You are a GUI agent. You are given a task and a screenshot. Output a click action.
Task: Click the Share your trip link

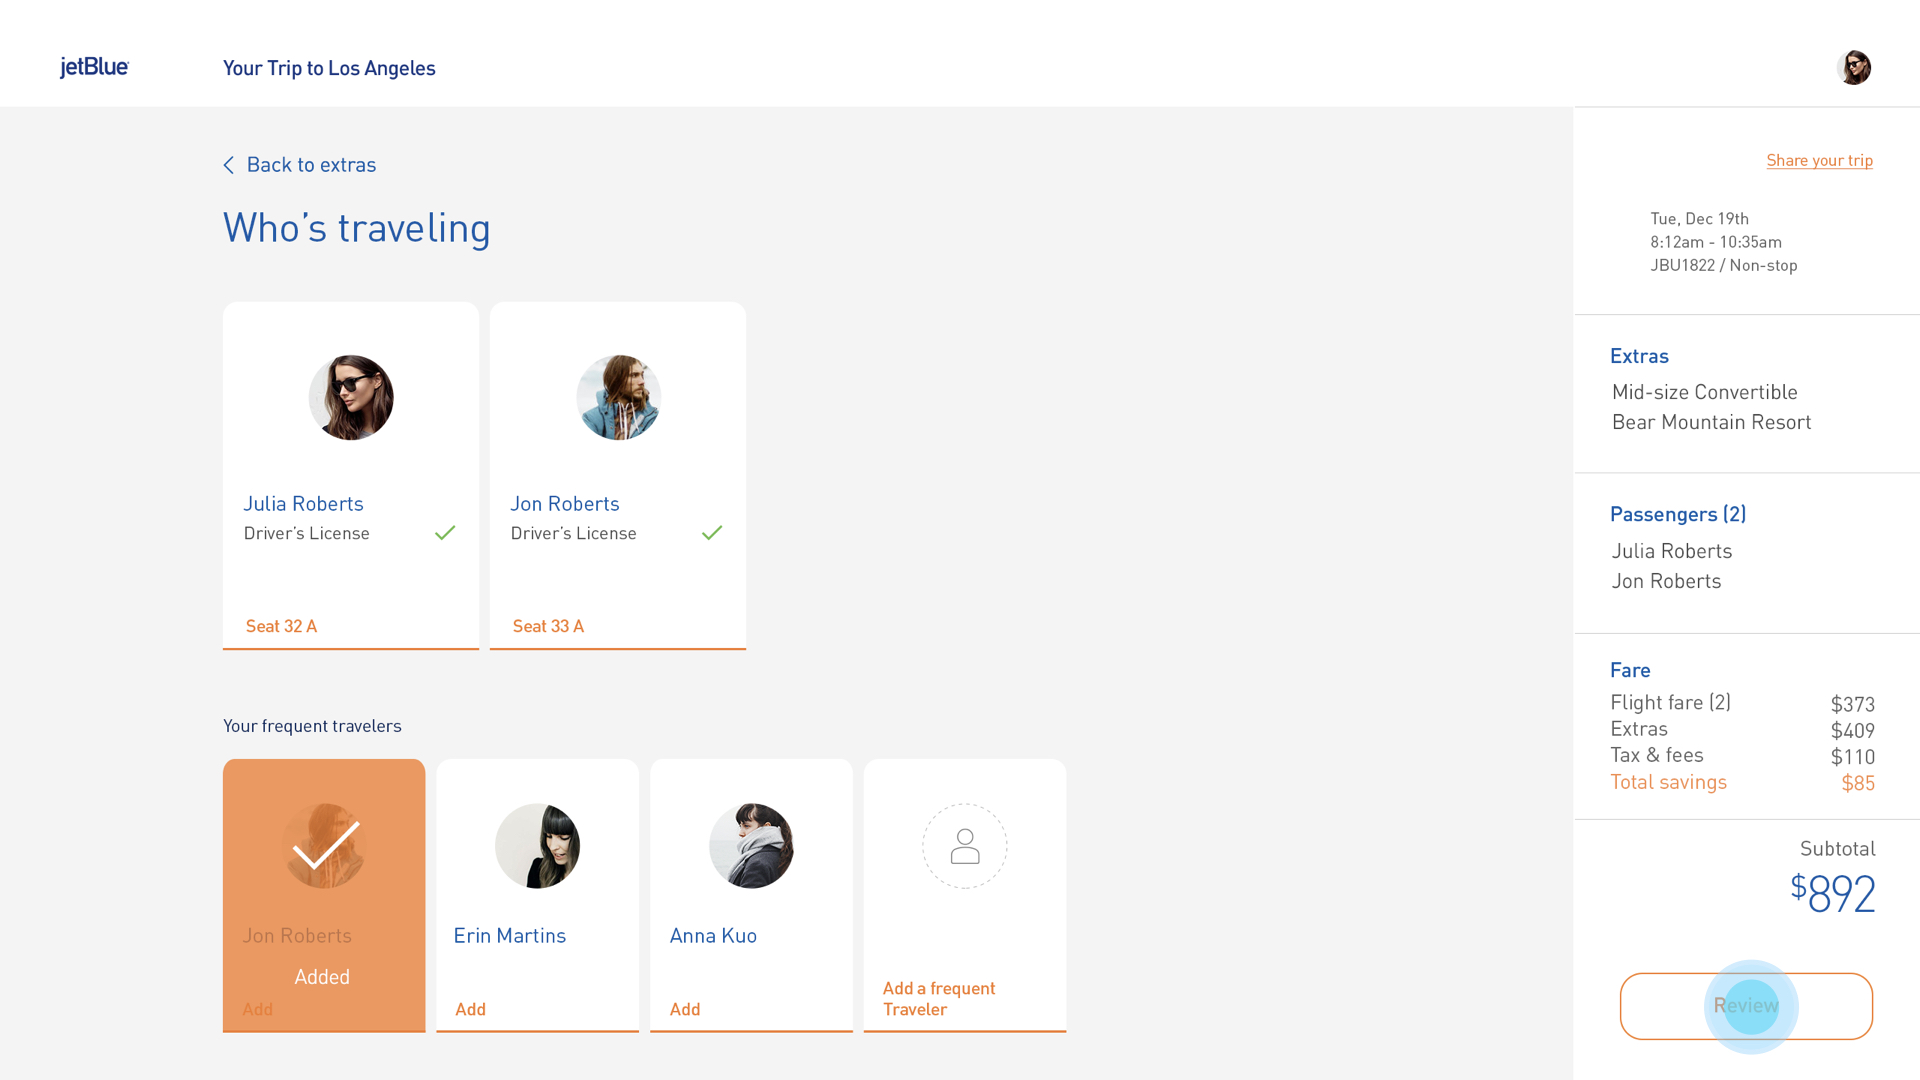point(1819,160)
